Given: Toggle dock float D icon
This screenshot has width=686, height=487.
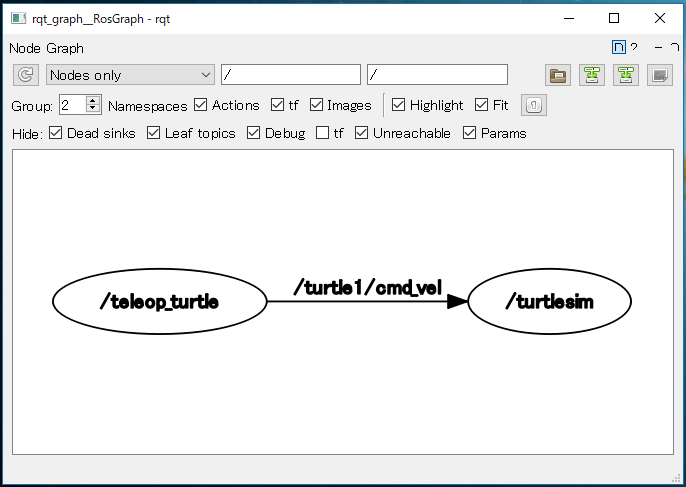Looking at the screenshot, I should [619, 47].
